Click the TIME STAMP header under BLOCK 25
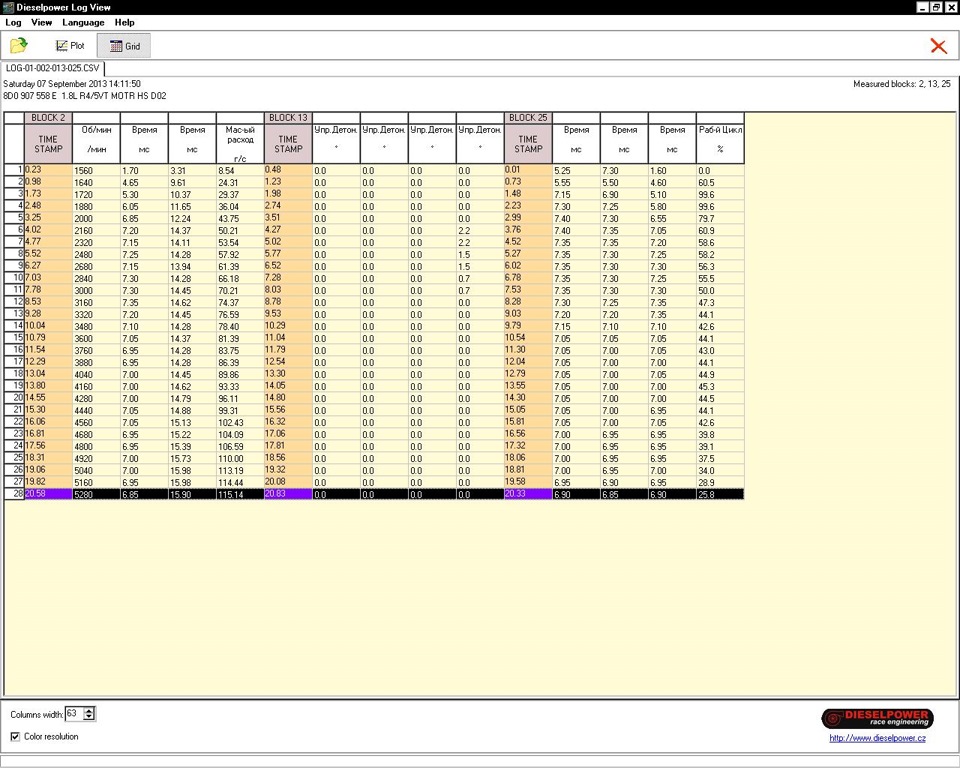The height and width of the screenshot is (768, 960). pyautogui.click(x=528, y=144)
